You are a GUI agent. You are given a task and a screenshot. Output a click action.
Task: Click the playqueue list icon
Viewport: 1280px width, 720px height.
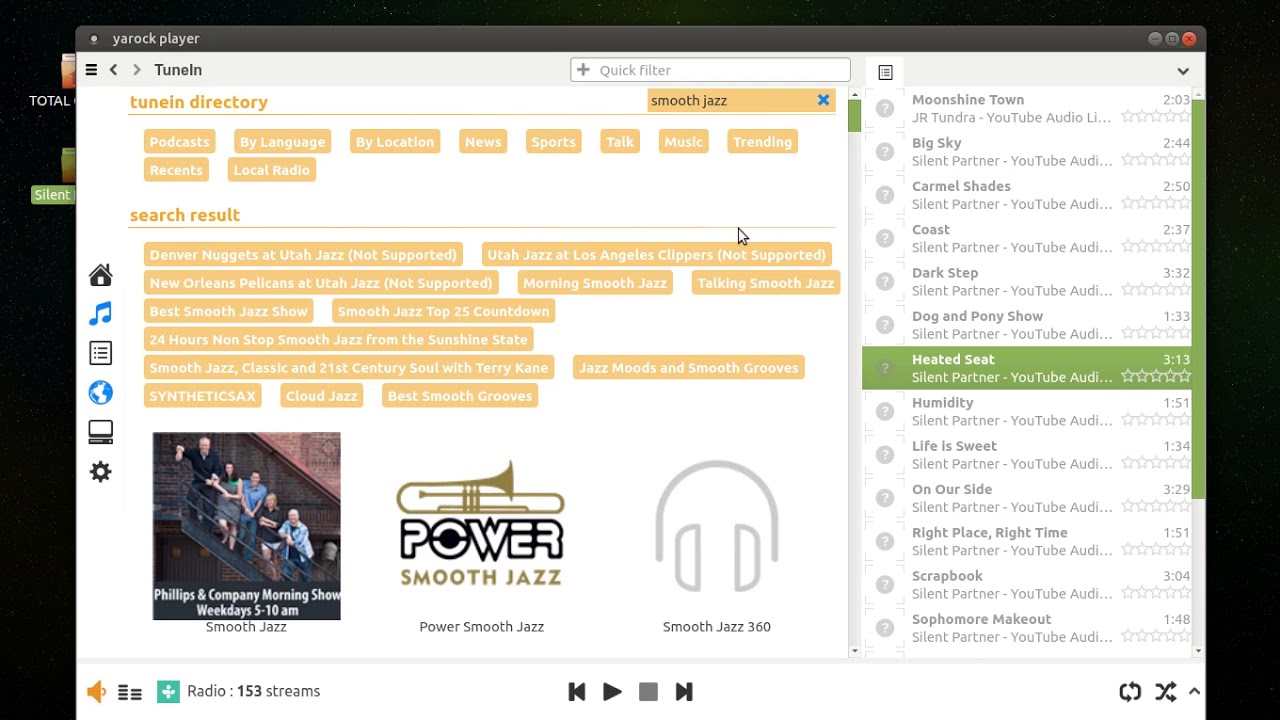click(885, 72)
